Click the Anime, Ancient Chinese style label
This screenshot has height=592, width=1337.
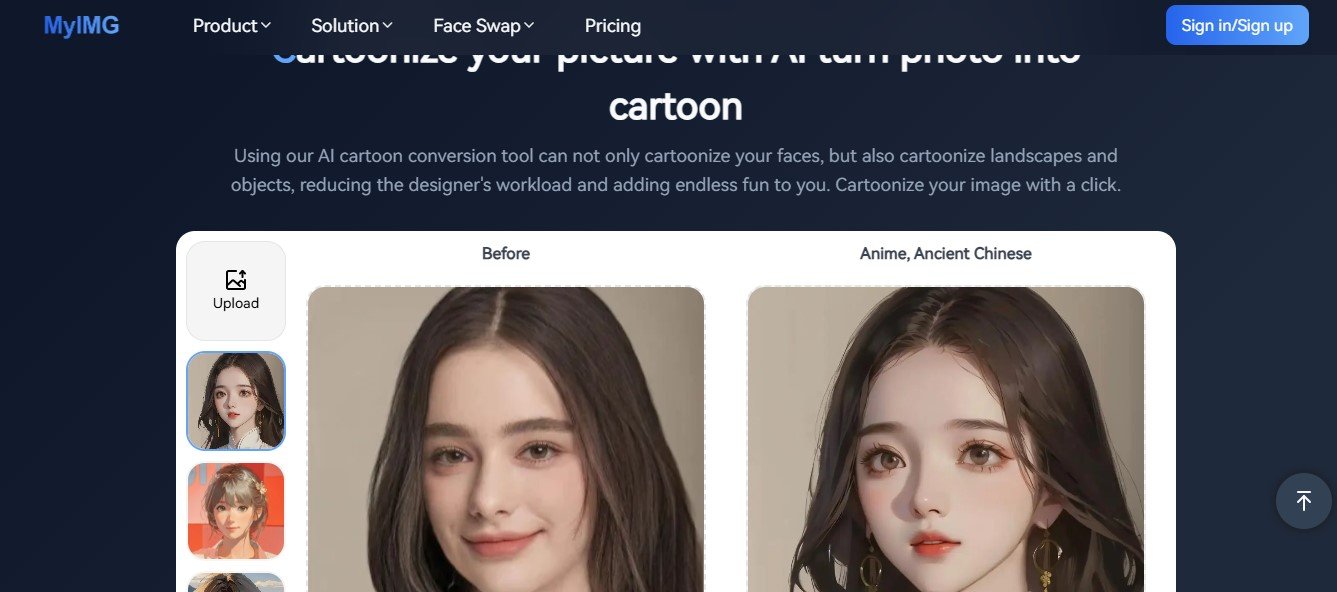pos(946,254)
